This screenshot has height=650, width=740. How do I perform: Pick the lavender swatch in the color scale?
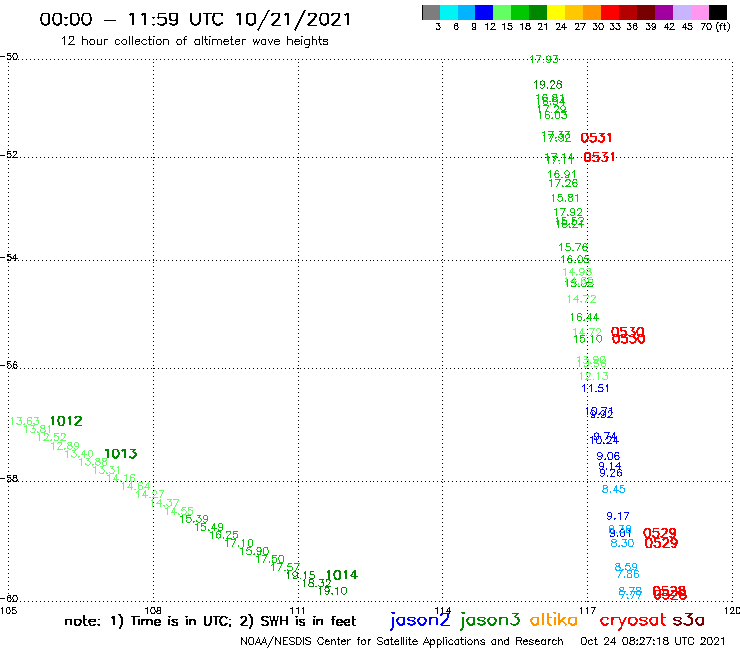point(682,12)
